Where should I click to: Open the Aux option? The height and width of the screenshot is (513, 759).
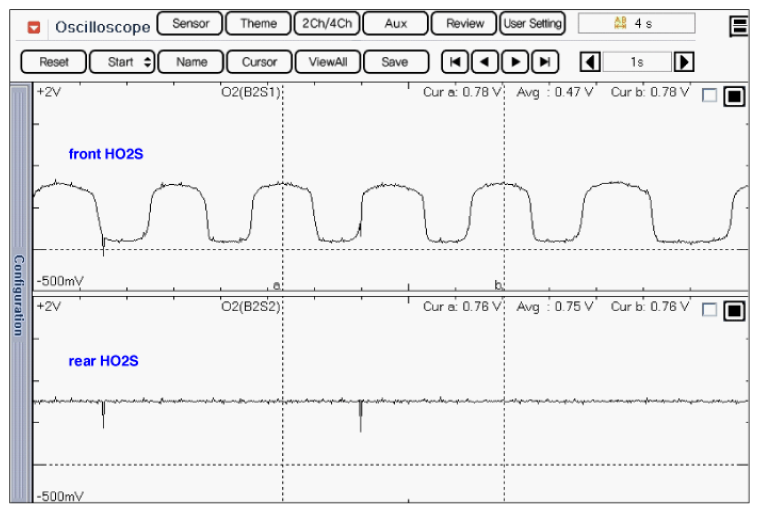(395, 23)
